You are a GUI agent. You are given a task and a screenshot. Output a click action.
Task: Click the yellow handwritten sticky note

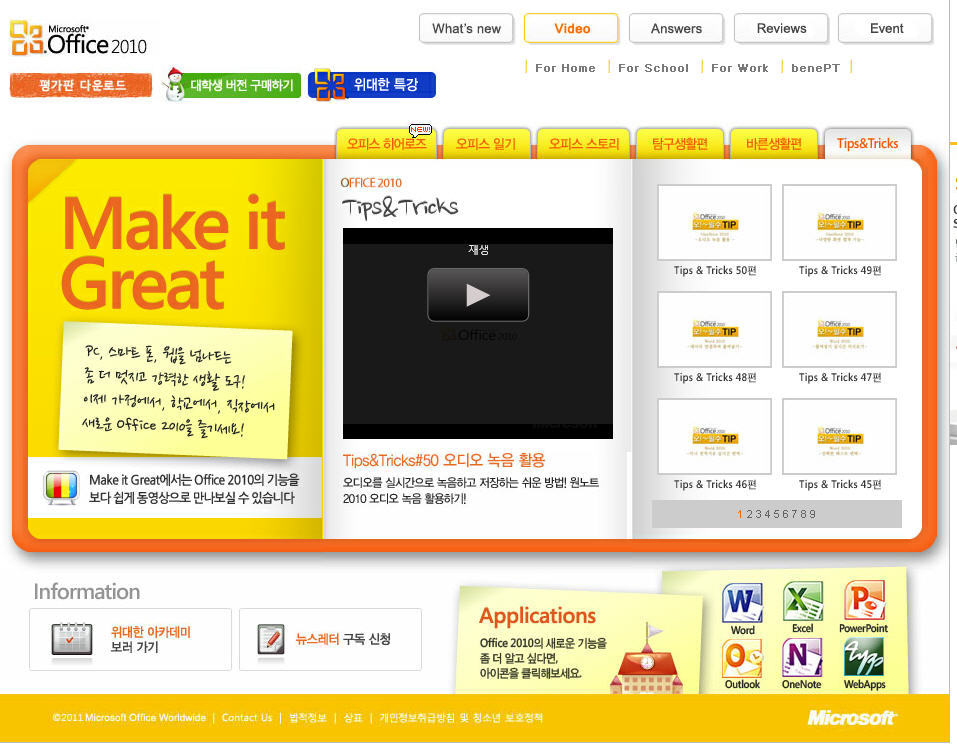[176, 390]
